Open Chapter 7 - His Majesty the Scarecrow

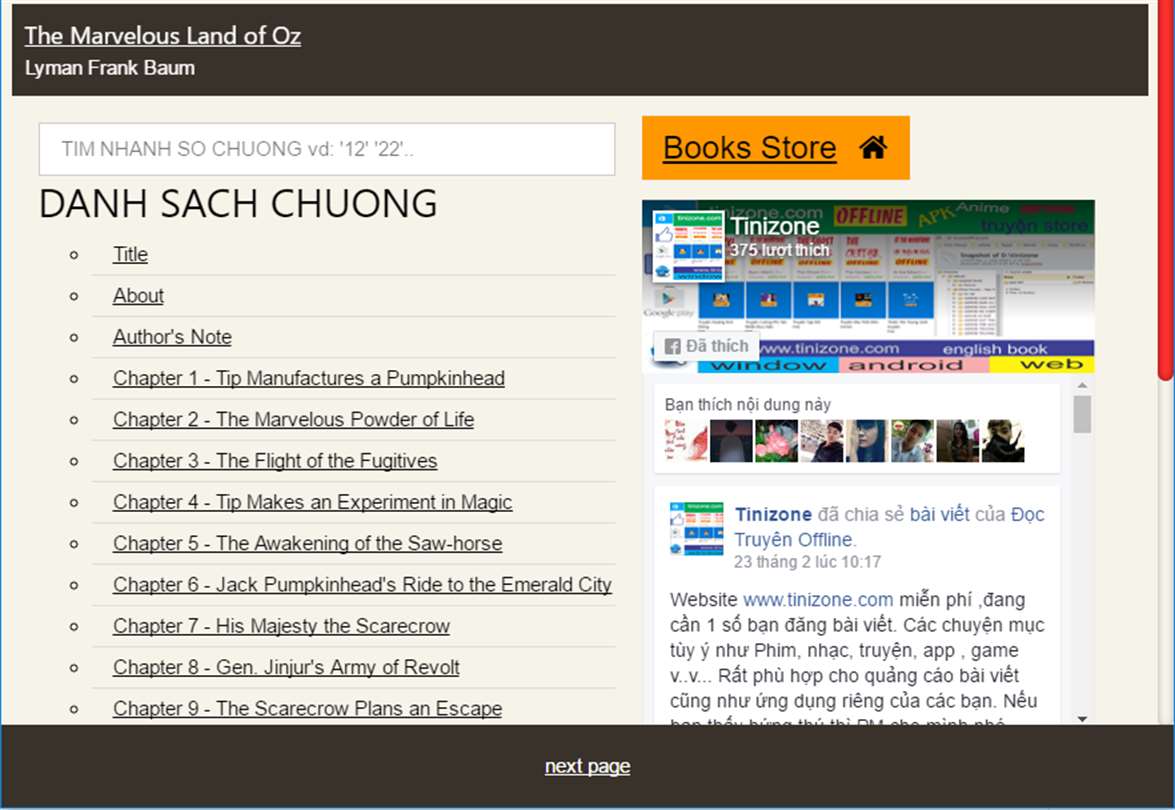point(282,625)
